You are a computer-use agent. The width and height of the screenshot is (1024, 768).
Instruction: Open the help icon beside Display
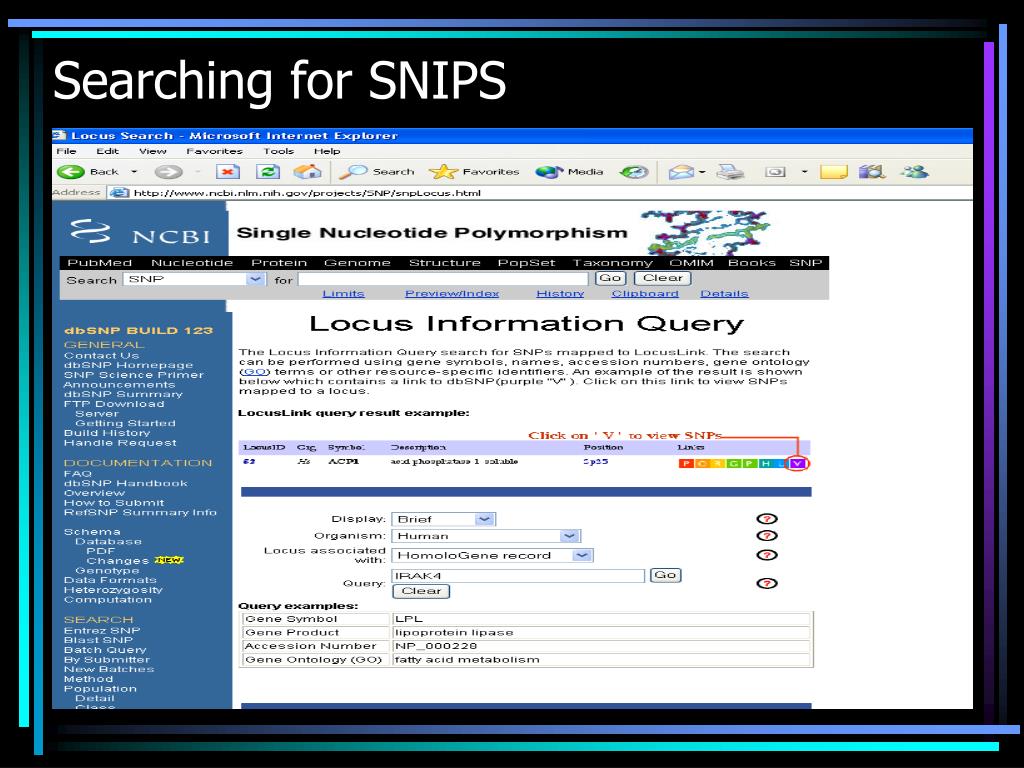coord(767,519)
